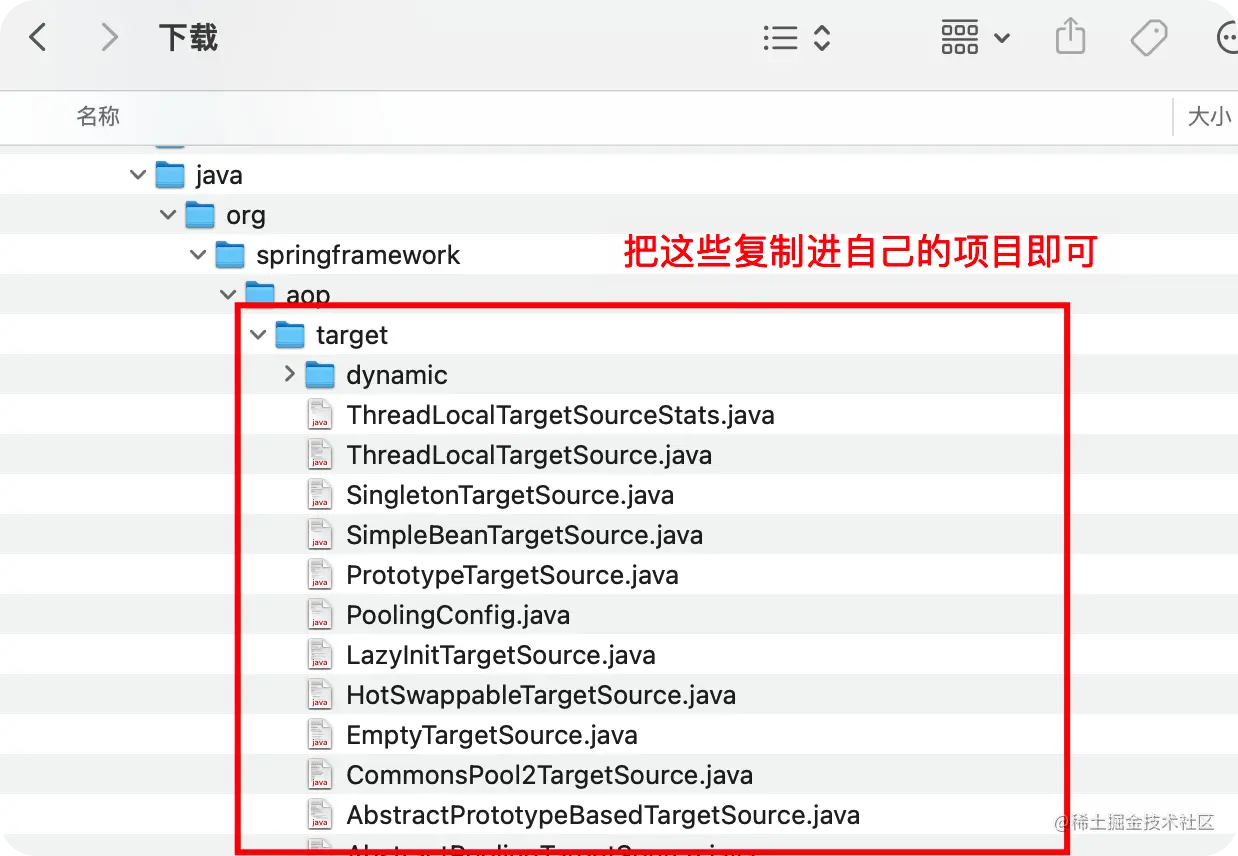
Task: Collapse the org folder chevron
Action: pyautogui.click(x=168, y=215)
